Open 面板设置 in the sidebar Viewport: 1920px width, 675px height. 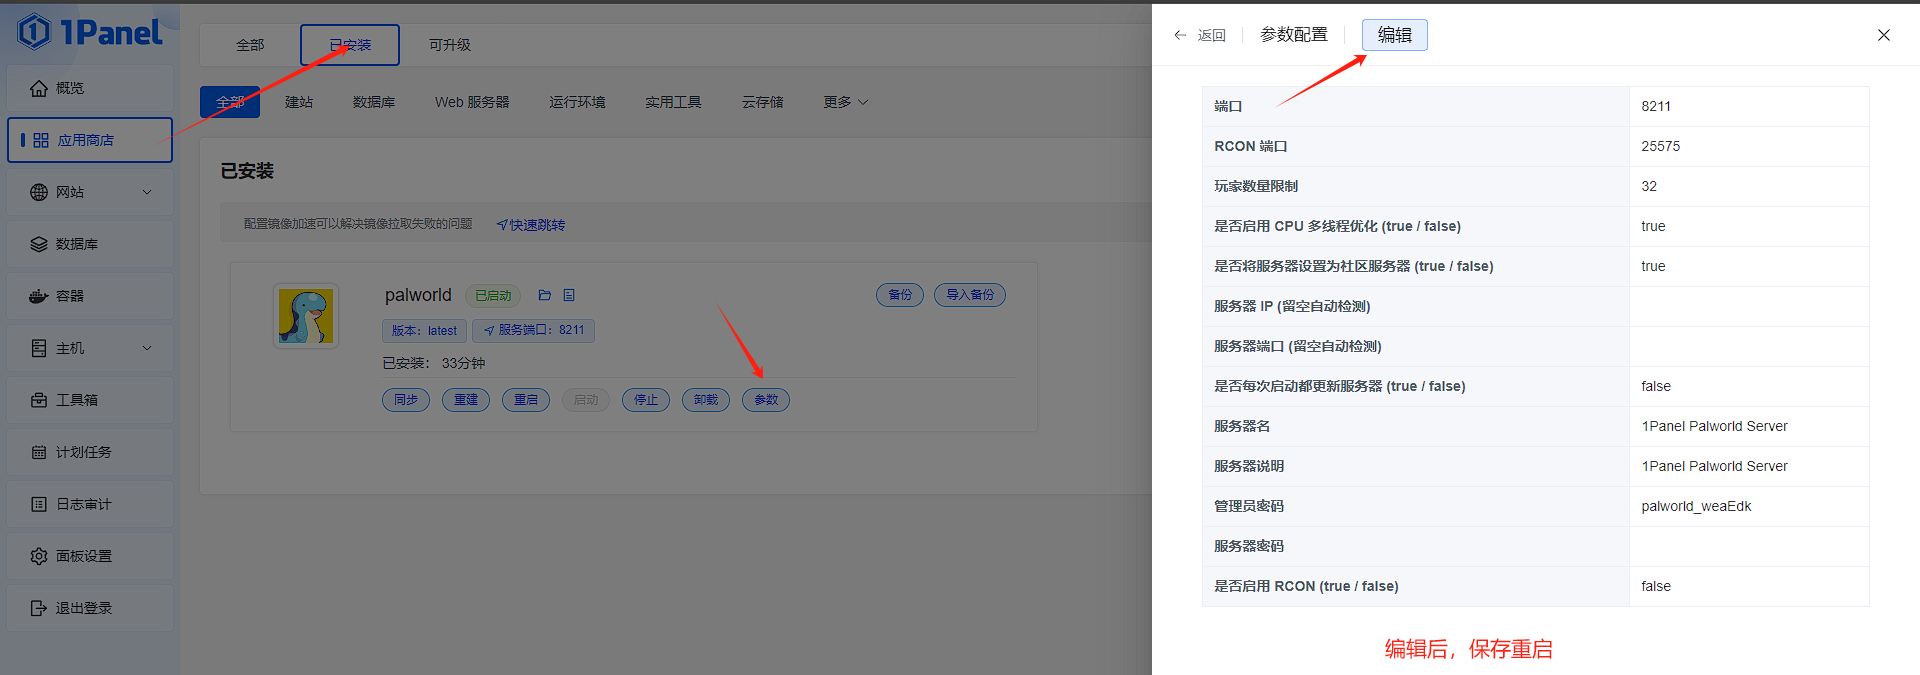[90, 556]
